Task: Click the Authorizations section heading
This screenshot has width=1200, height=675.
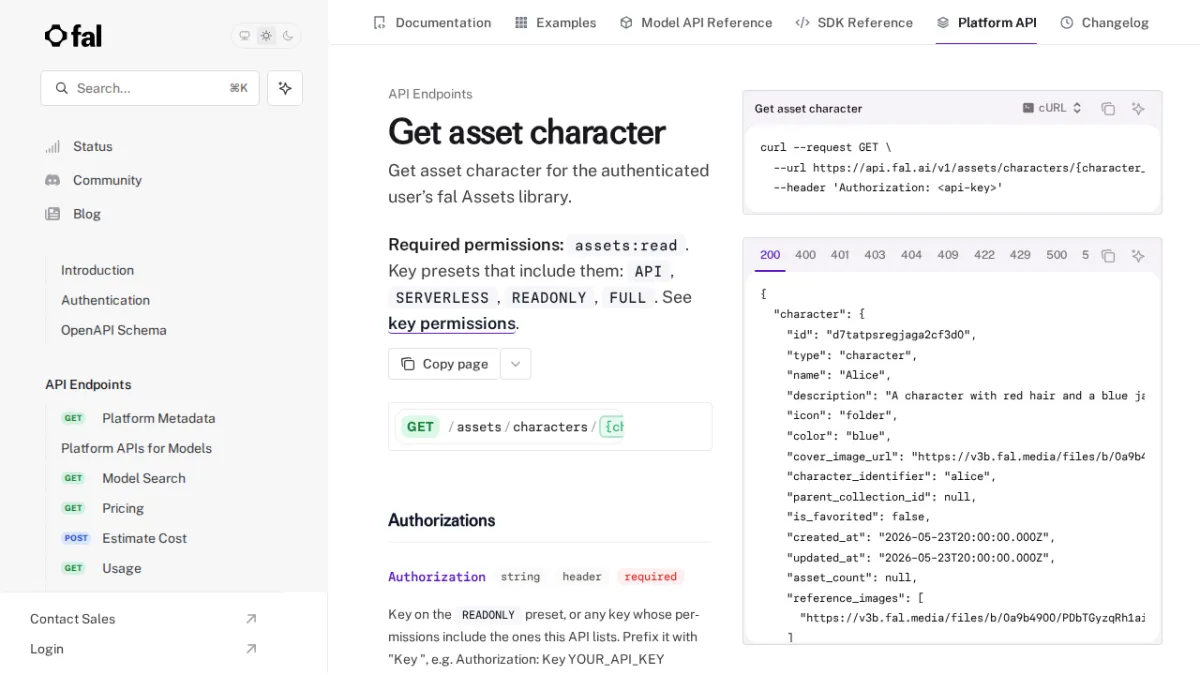Action: (442, 520)
